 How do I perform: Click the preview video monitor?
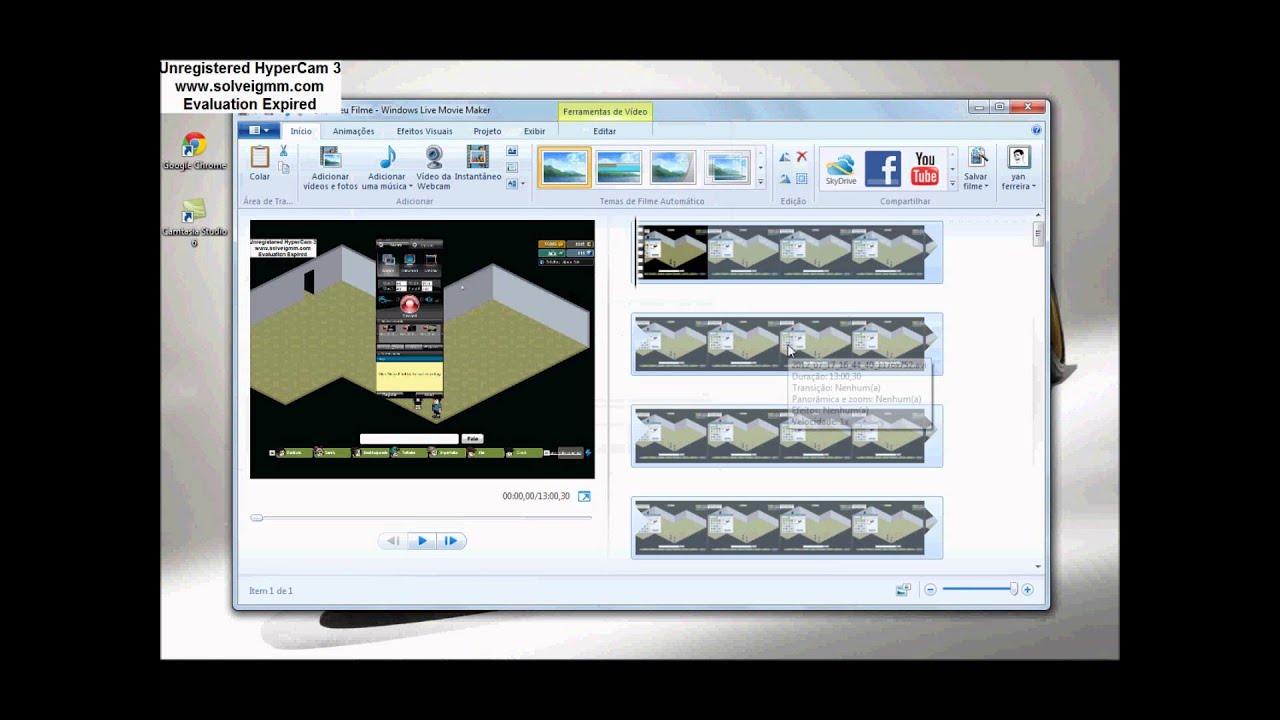422,349
